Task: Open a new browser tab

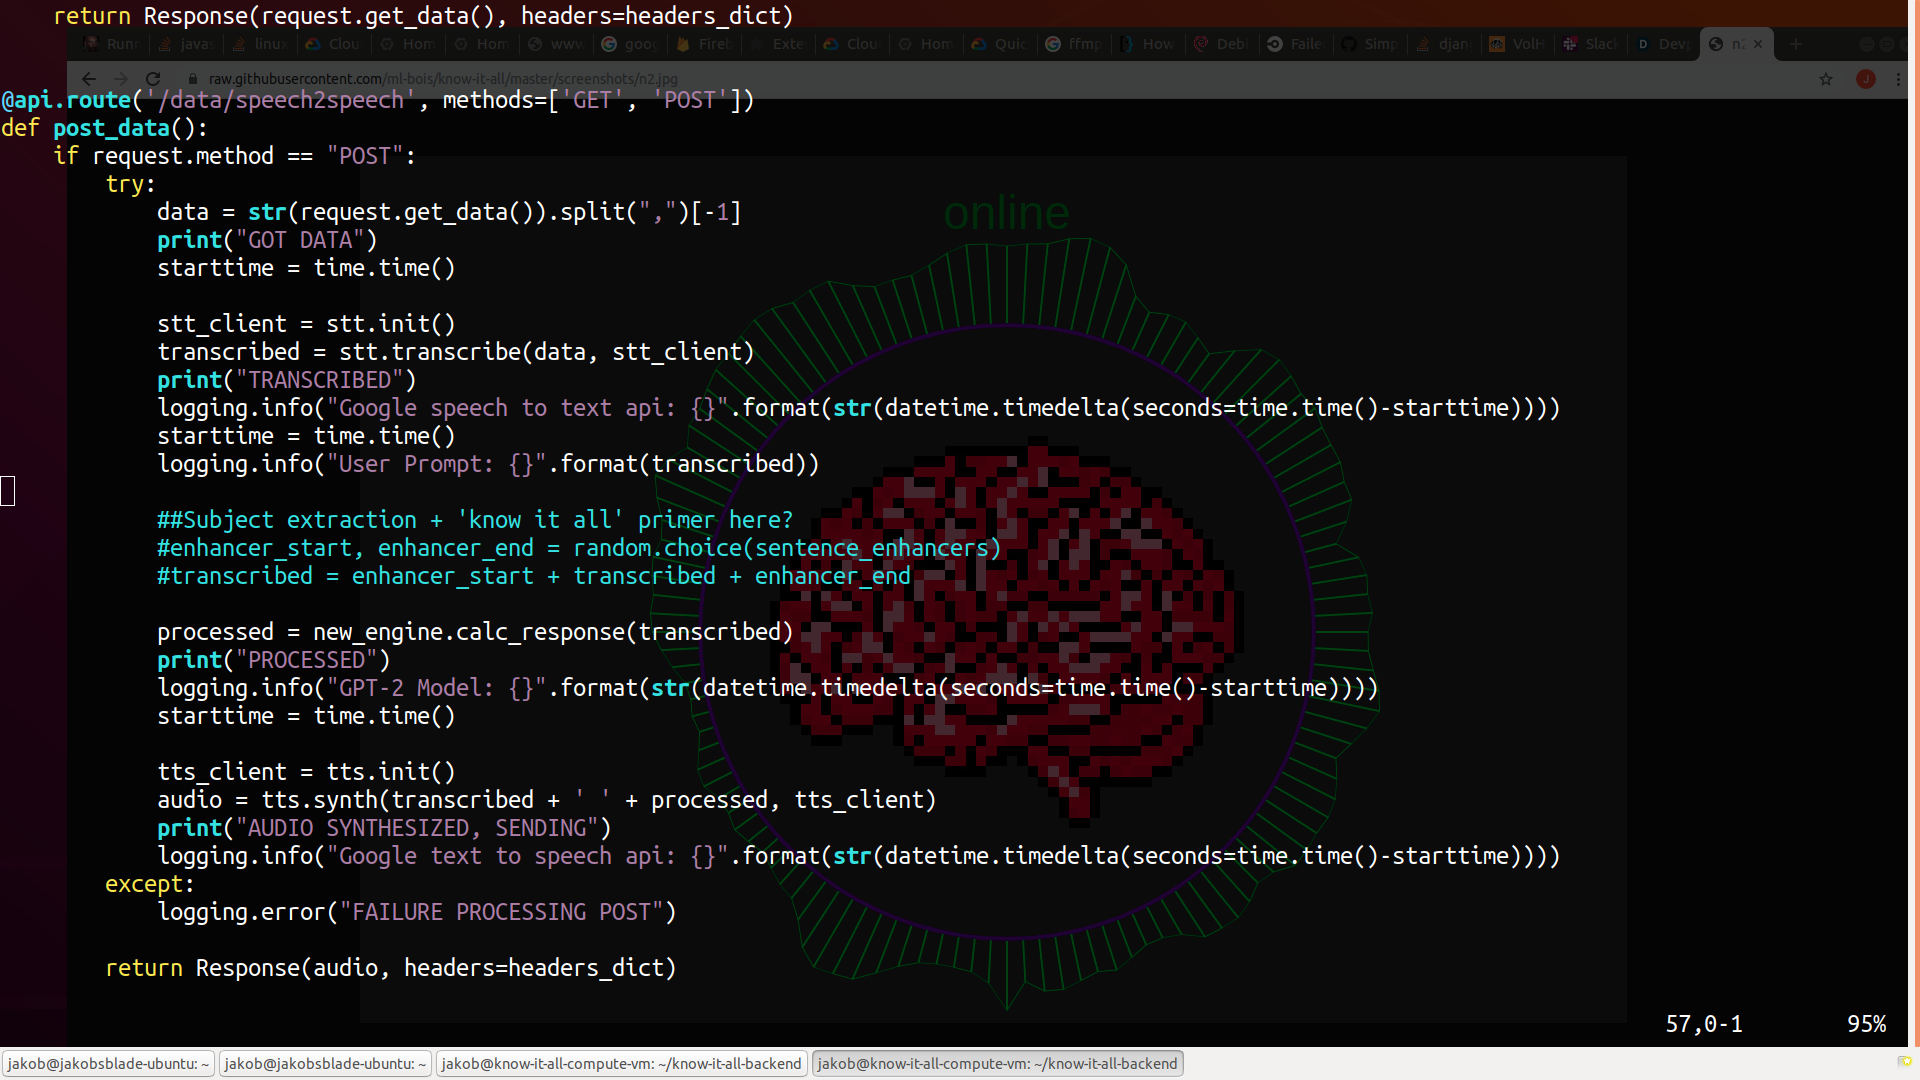Action: (x=1796, y=44)
